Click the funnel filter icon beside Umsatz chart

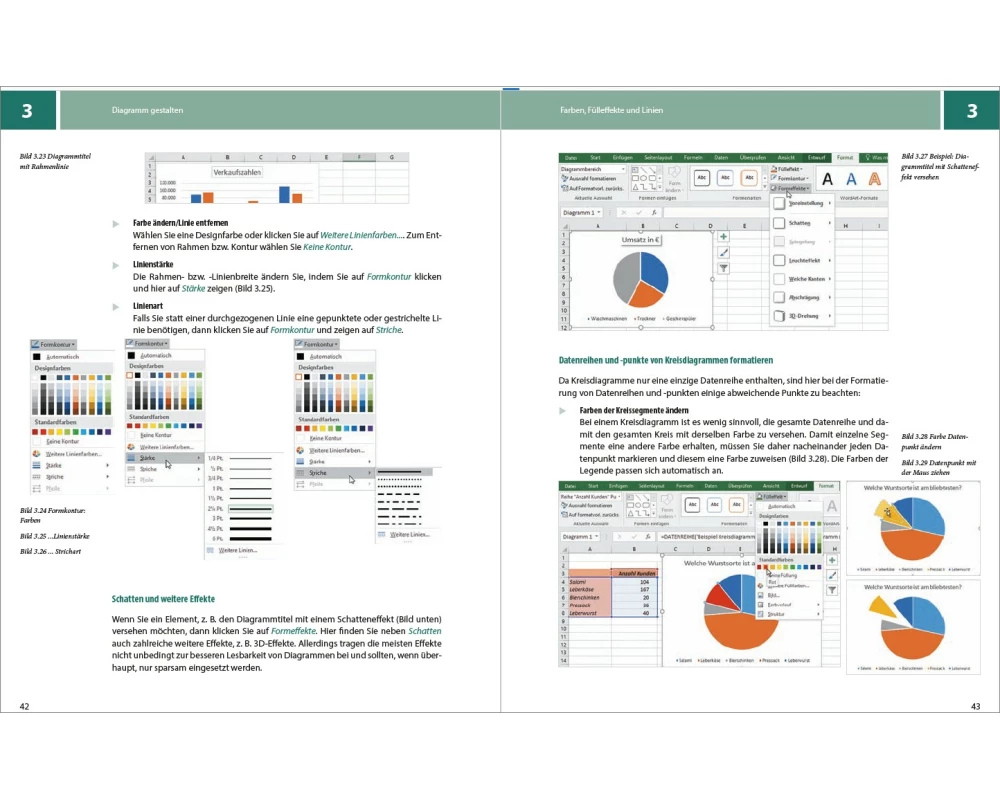723,268
